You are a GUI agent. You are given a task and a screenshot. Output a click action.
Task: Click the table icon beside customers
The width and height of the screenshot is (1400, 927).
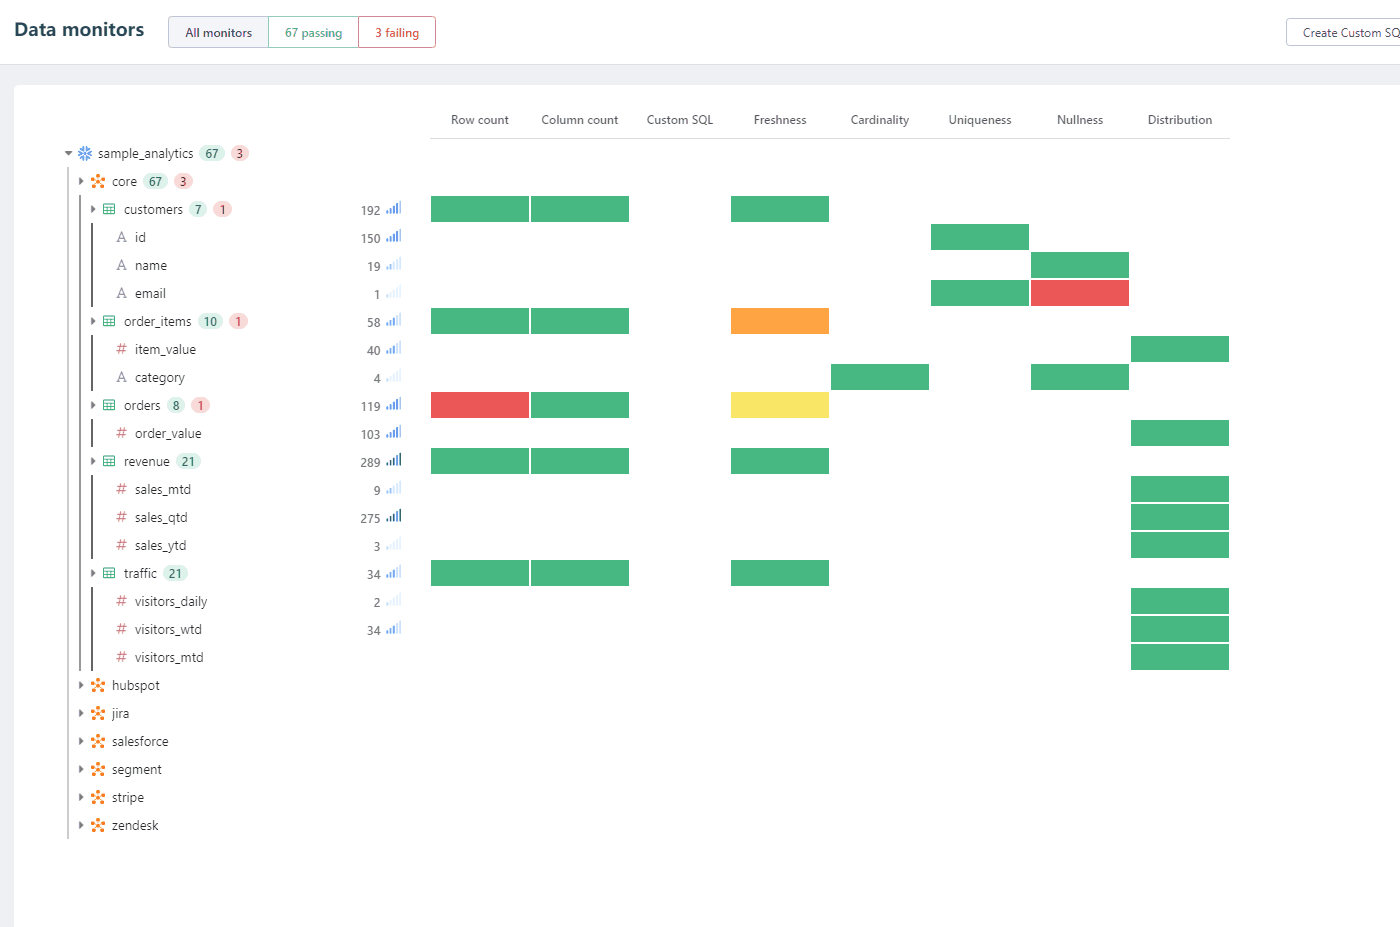(109, 209)
